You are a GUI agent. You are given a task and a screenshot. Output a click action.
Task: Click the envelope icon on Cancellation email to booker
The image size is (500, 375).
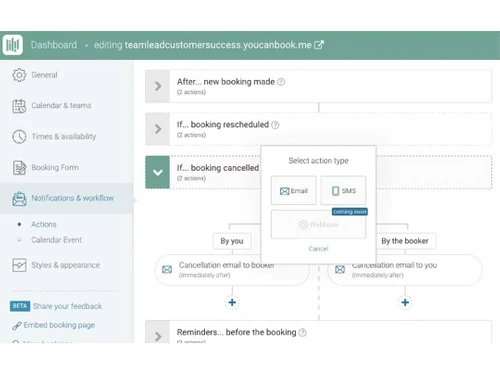coord(167,269)
